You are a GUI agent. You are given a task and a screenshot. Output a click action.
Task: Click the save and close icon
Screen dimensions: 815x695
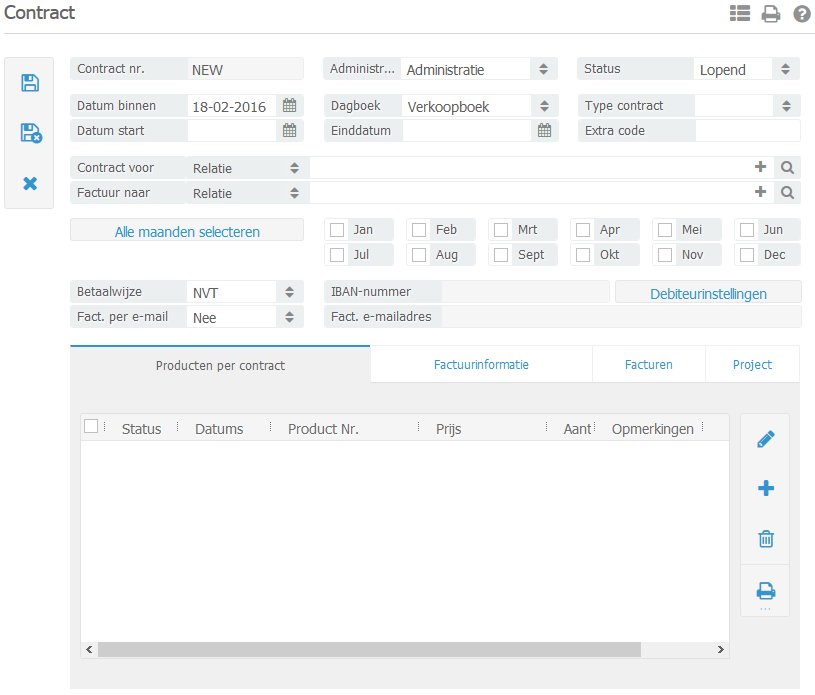30,133
